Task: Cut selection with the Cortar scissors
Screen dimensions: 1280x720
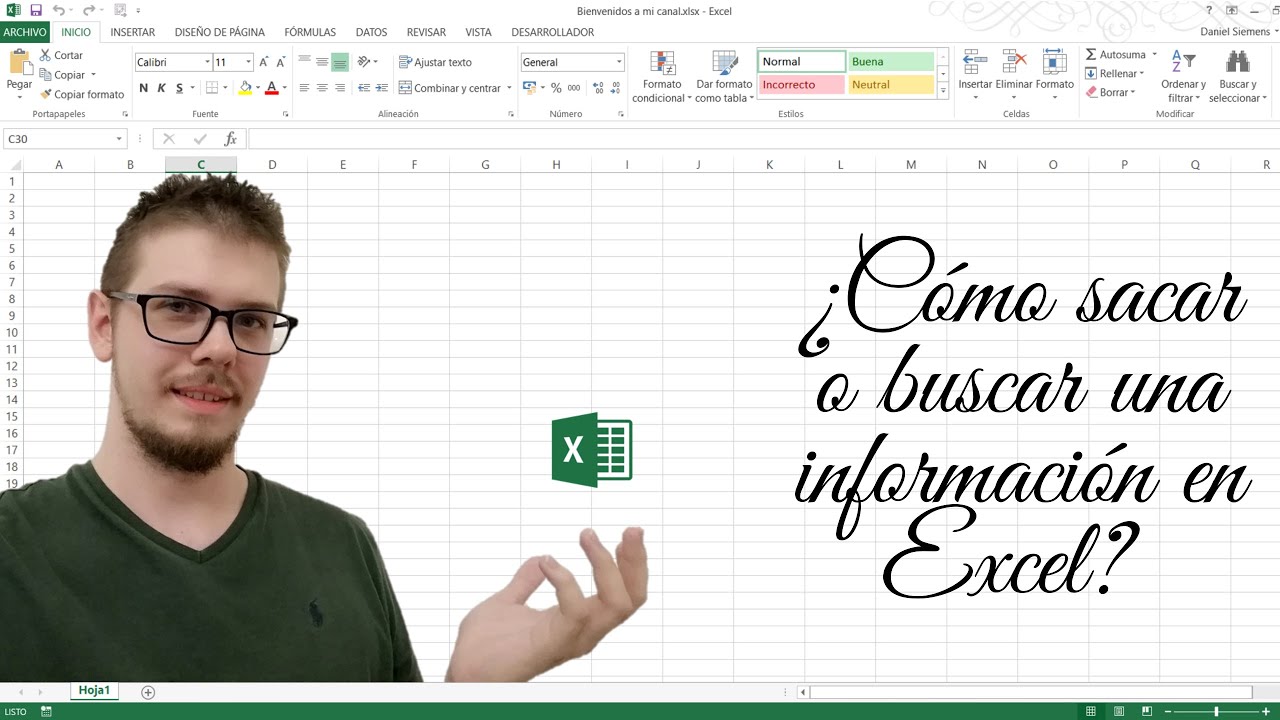Action: coord(61,55)
